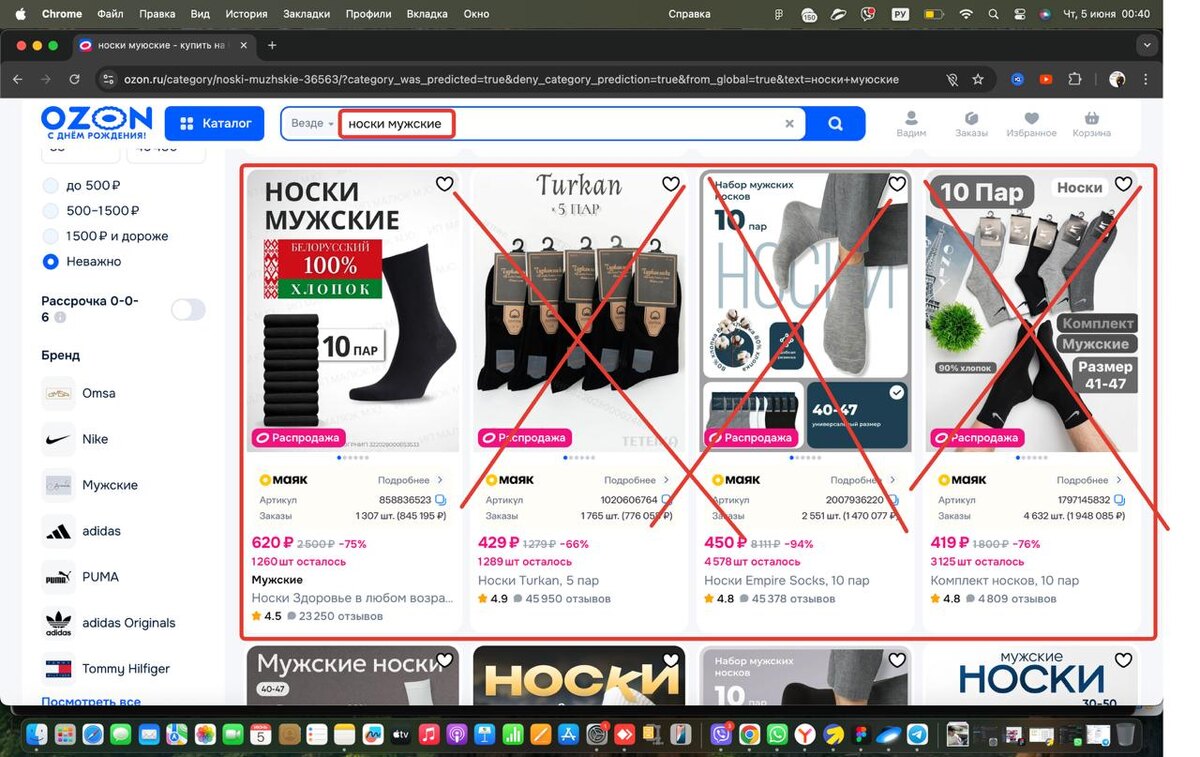Open the Заказы orders icon
This screenshot has width=1200, height=757.
coord(971,124)
